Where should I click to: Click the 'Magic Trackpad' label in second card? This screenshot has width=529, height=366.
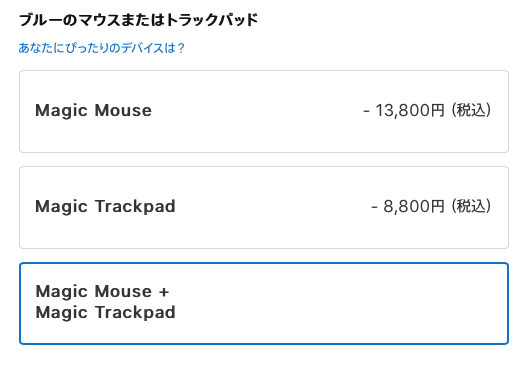pos(105,206)
